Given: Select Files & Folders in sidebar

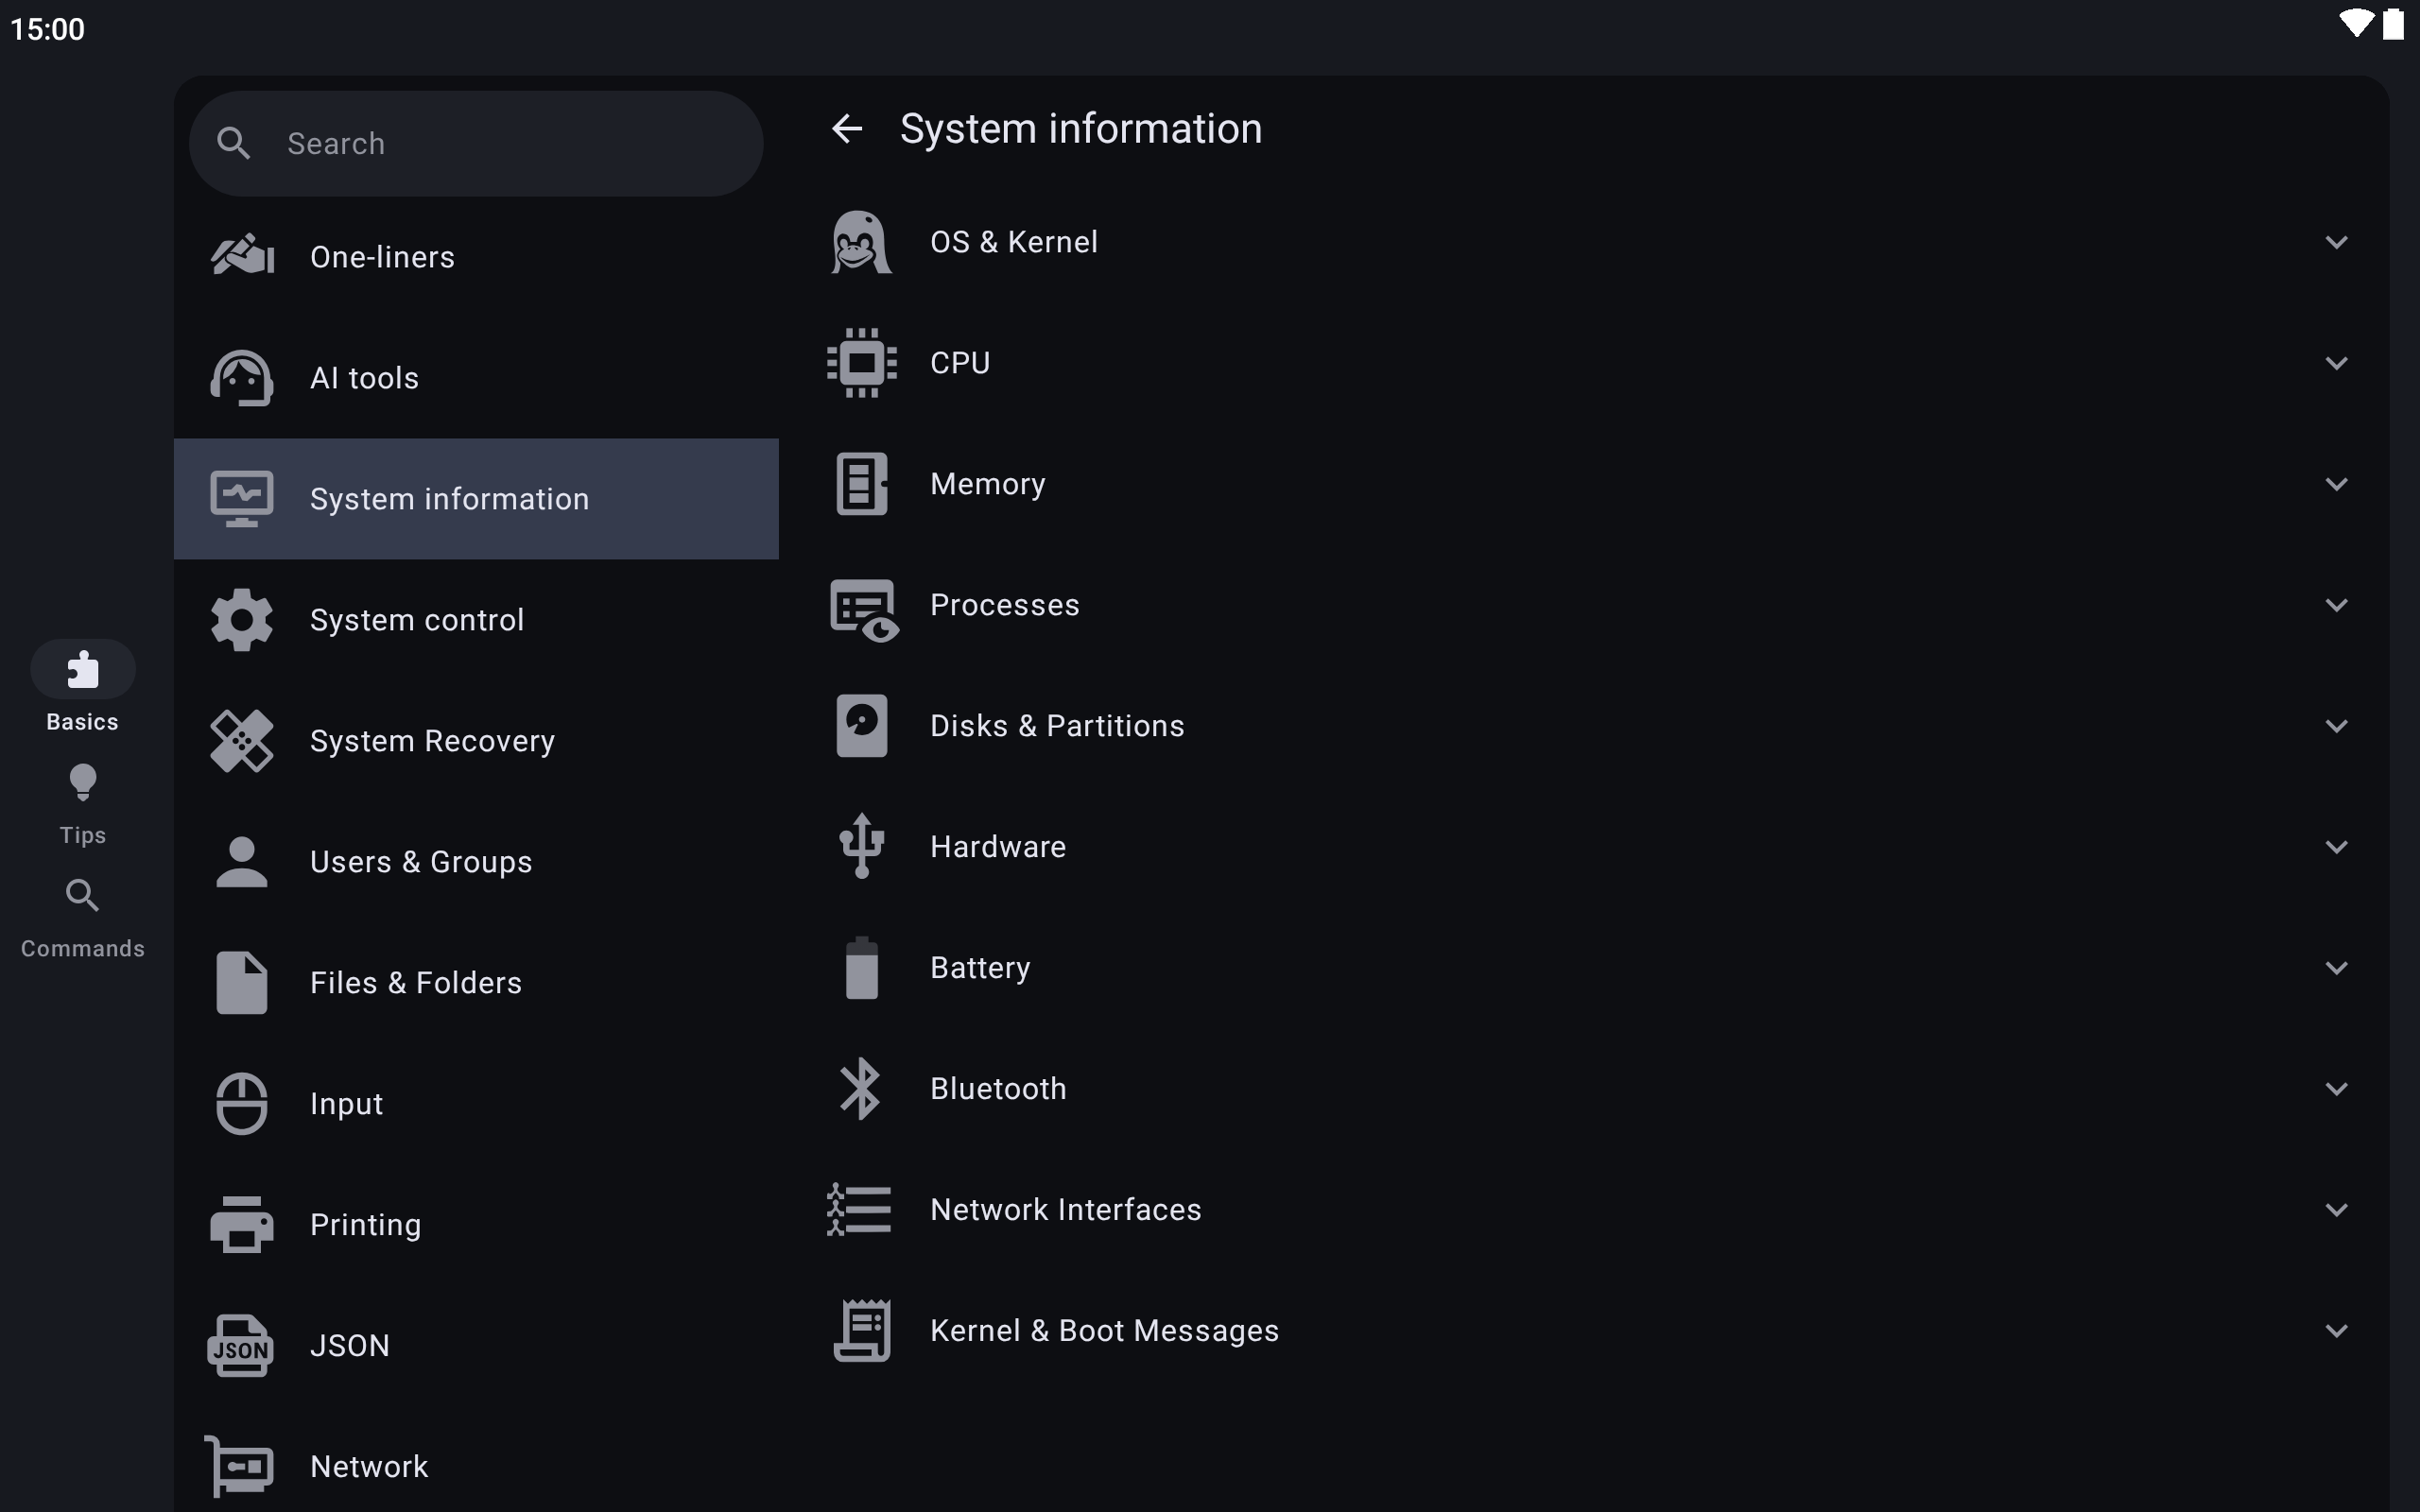Looking at the screenshot, I should click(476, 983).
